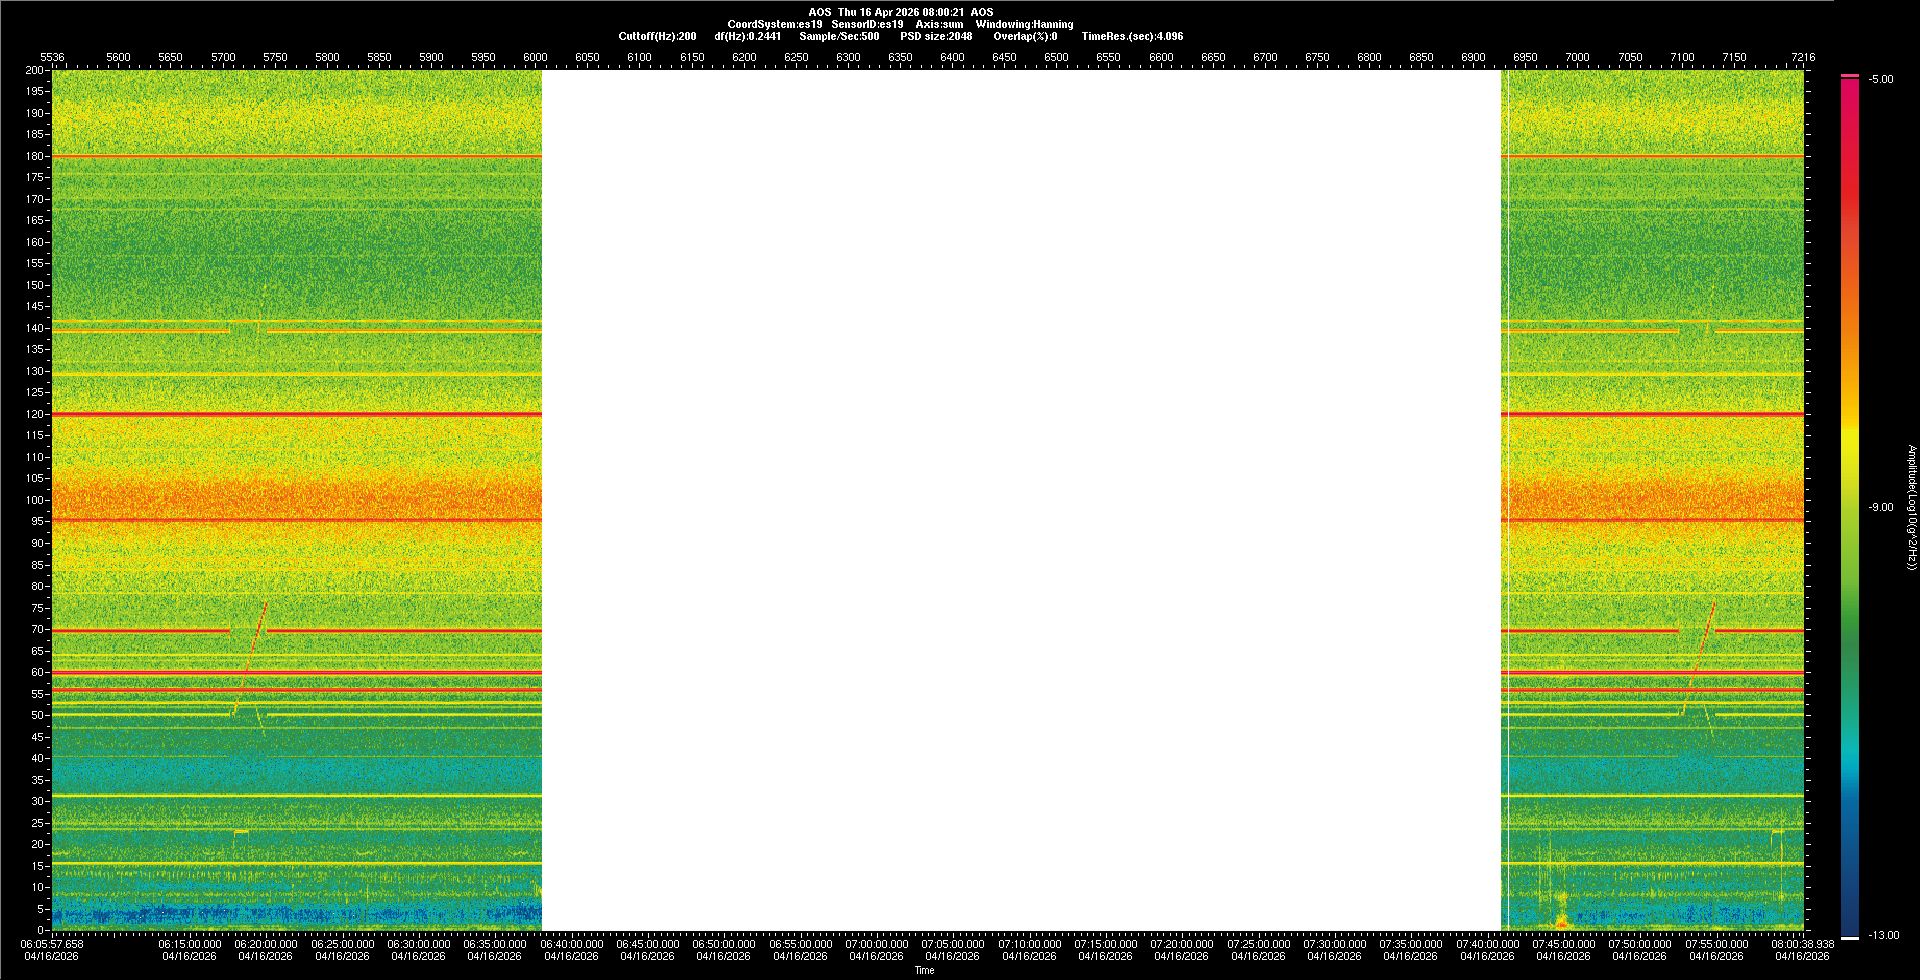Click the Cutoff(Hz):200 parameter text
This screenshot has width=1920, height=980.
coord(657,36)
